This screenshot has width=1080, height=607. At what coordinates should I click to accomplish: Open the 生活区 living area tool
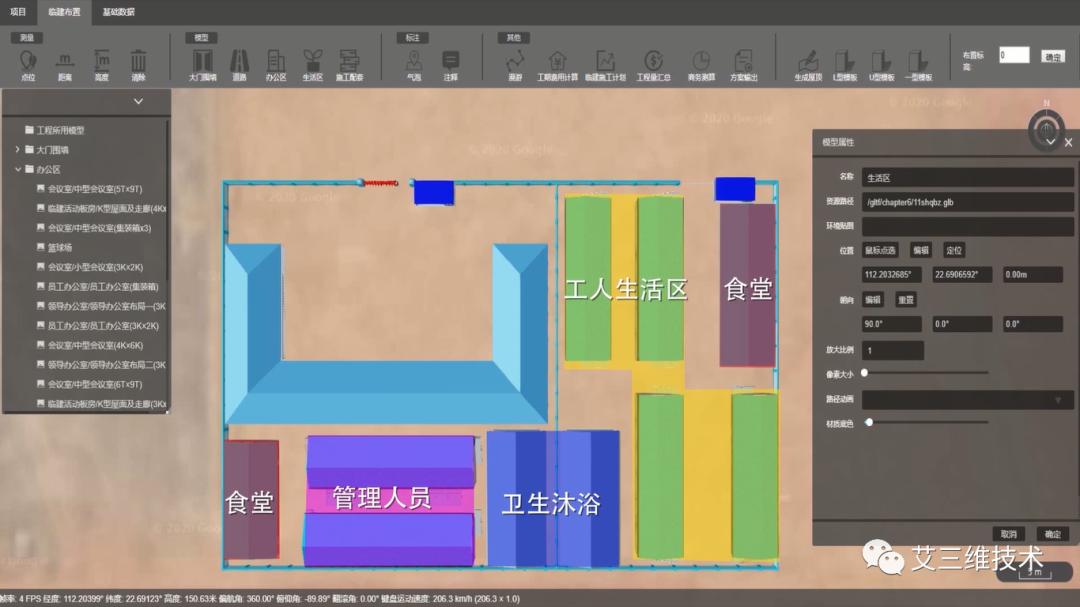tap(315, 60)
